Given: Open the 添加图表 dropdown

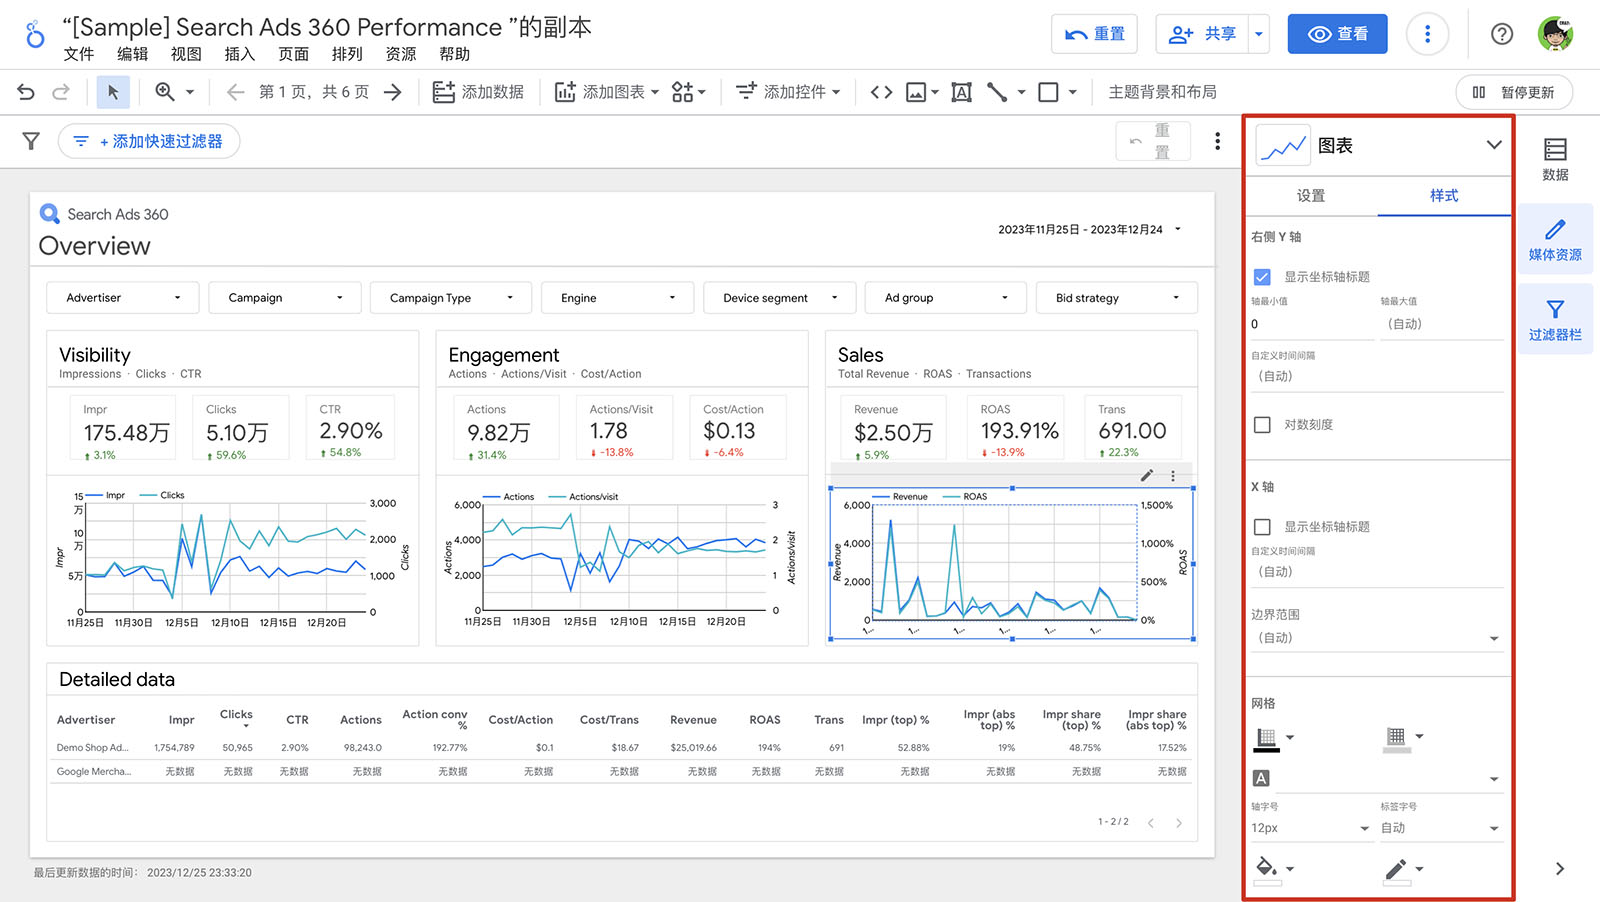Looking at the screenshot, I should (607, 92).
